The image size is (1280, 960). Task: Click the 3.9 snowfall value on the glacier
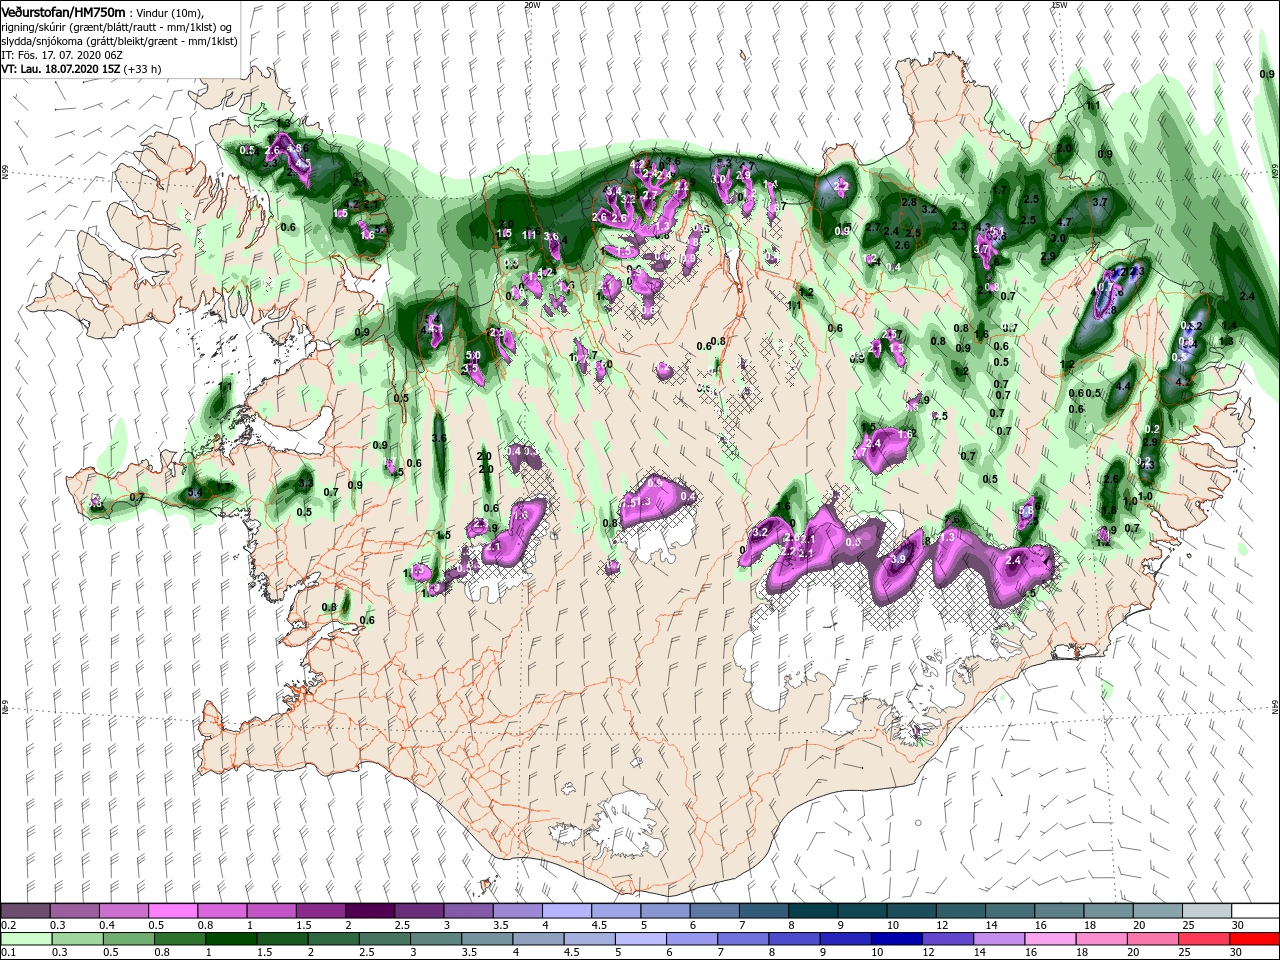(x=898, y=560)
